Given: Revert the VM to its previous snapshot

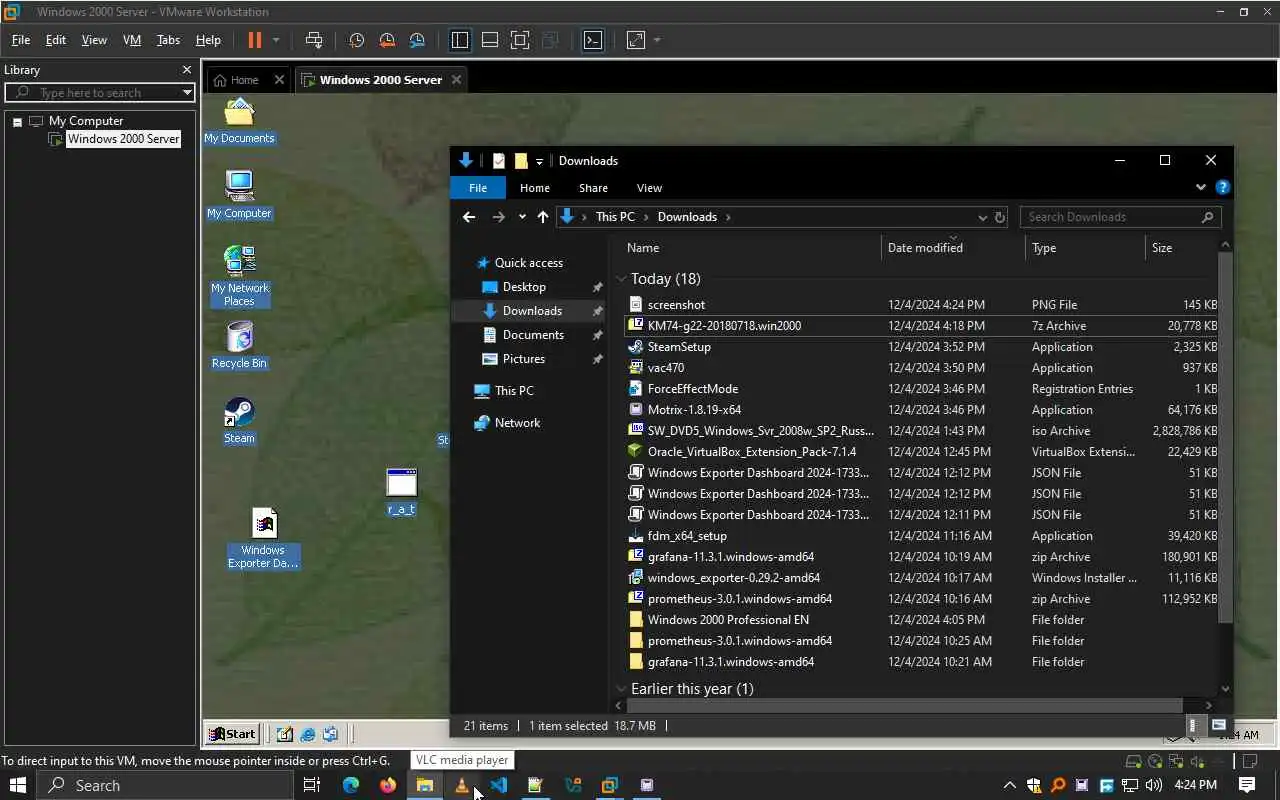Looking at the screenshot, I should coord(387,40).
